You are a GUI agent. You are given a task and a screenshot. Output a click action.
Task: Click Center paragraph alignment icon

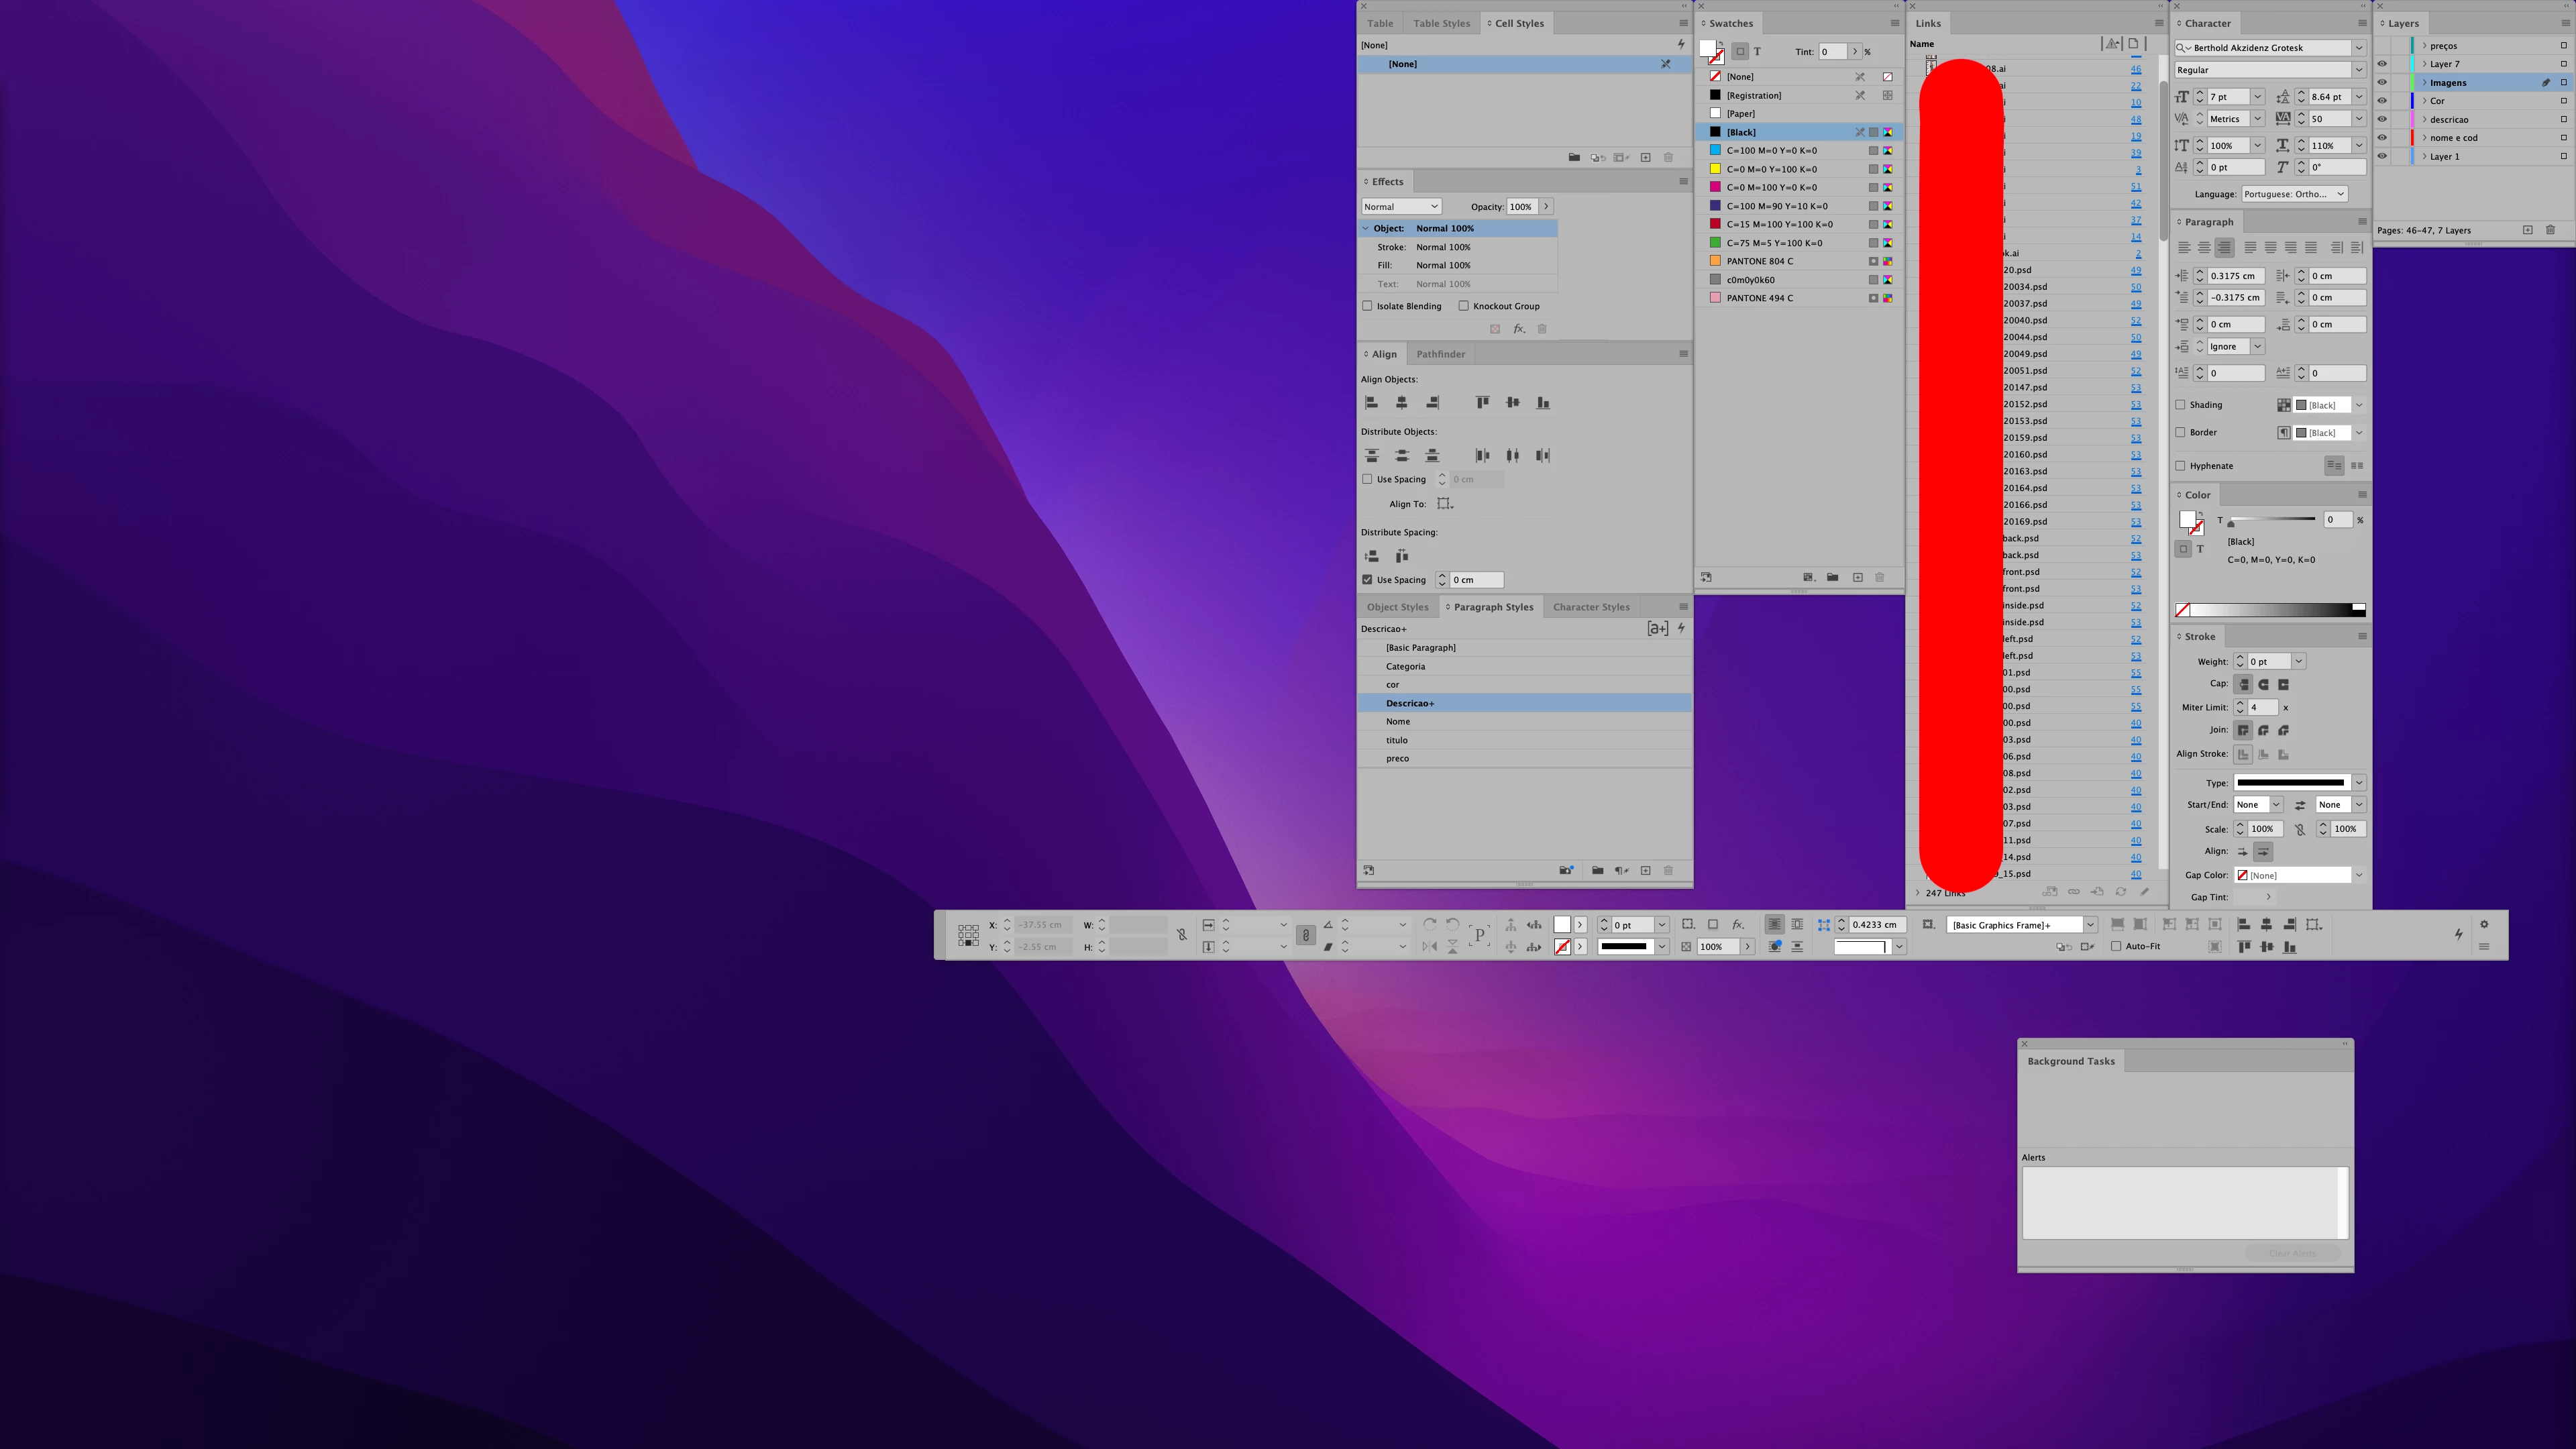(x=2204, y=248)
